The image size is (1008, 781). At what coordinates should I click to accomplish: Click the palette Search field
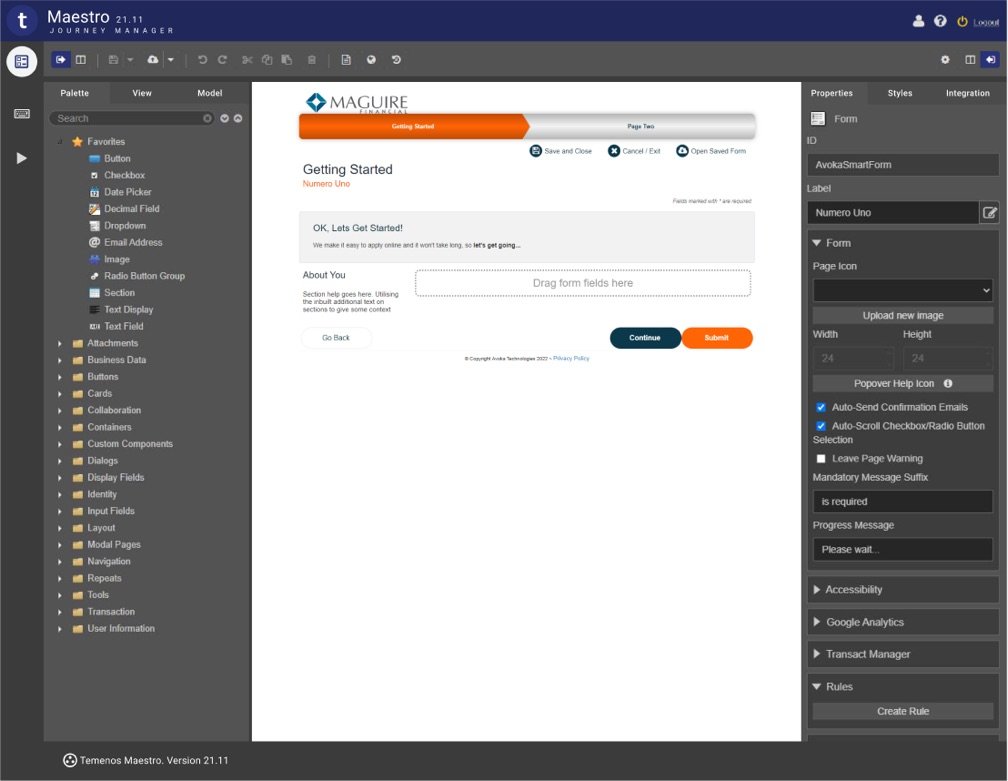(130, 118)
